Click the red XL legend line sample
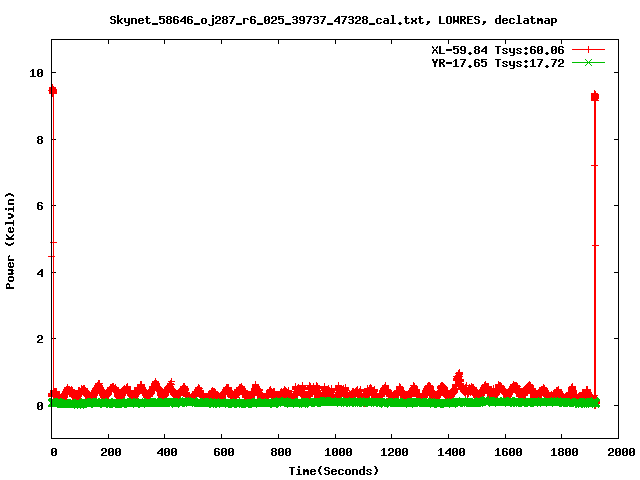This screenshot has width=640, height=480. (588, 50)
